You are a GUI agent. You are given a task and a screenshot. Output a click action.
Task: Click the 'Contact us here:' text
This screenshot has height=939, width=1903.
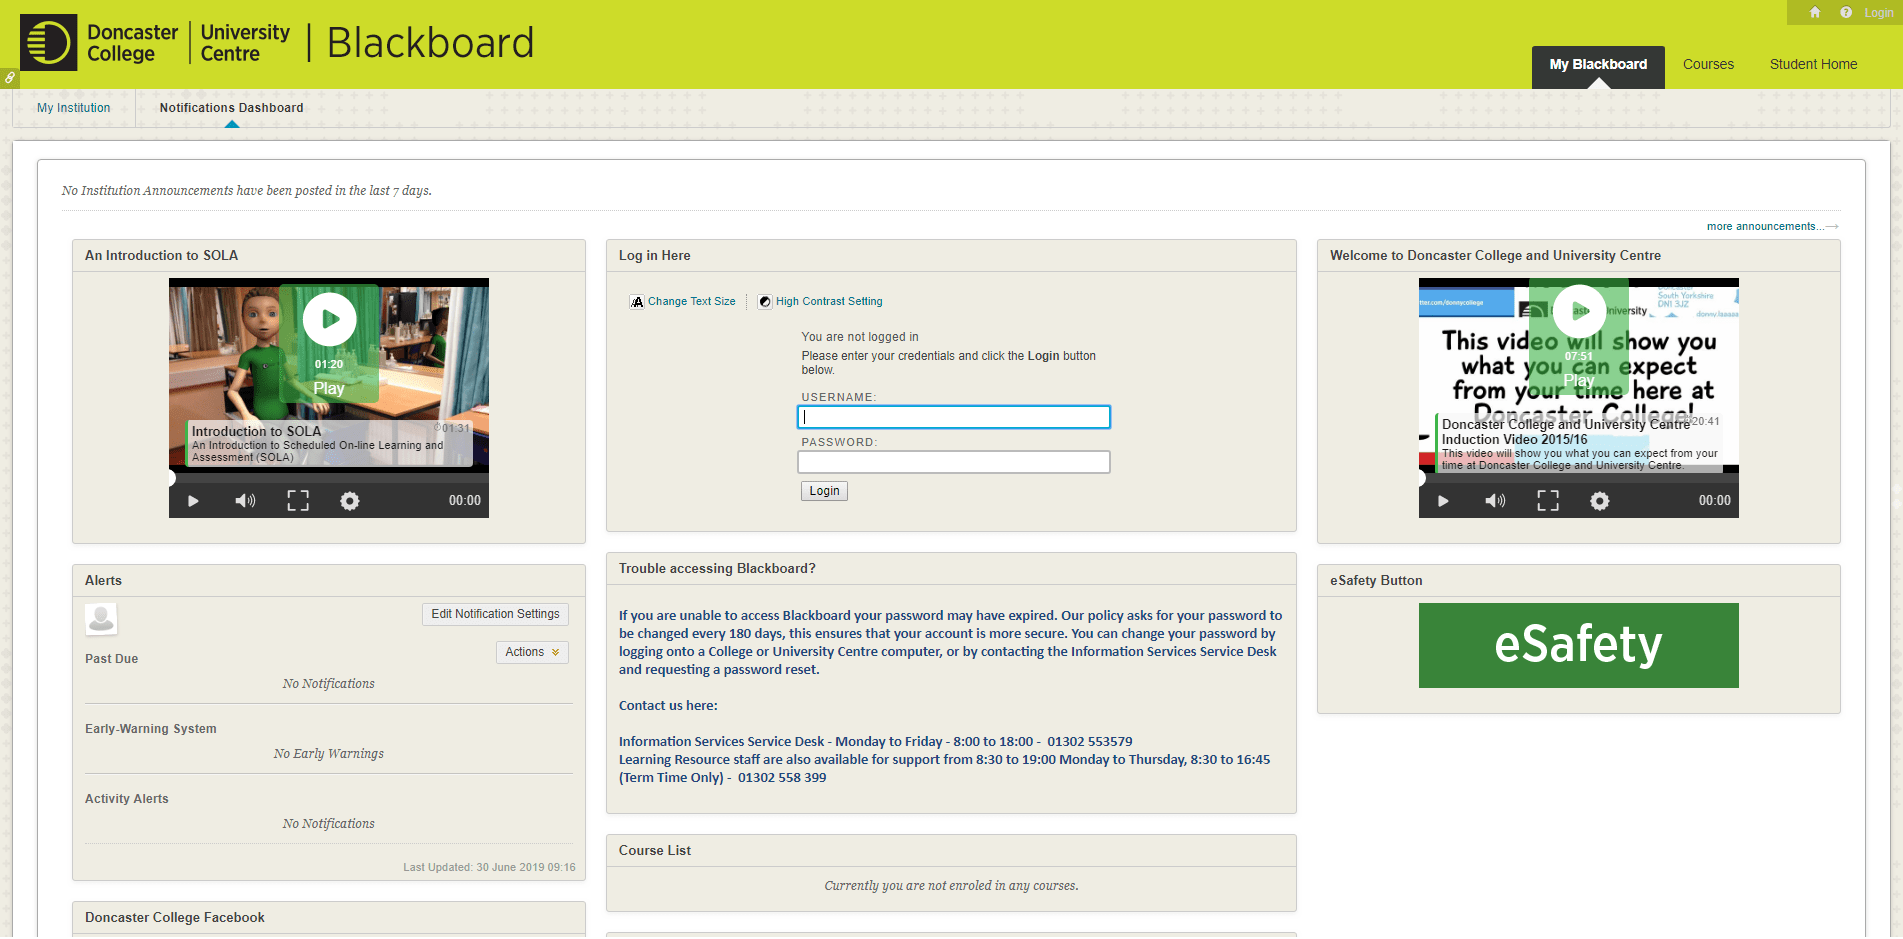[x=668, y=706]
